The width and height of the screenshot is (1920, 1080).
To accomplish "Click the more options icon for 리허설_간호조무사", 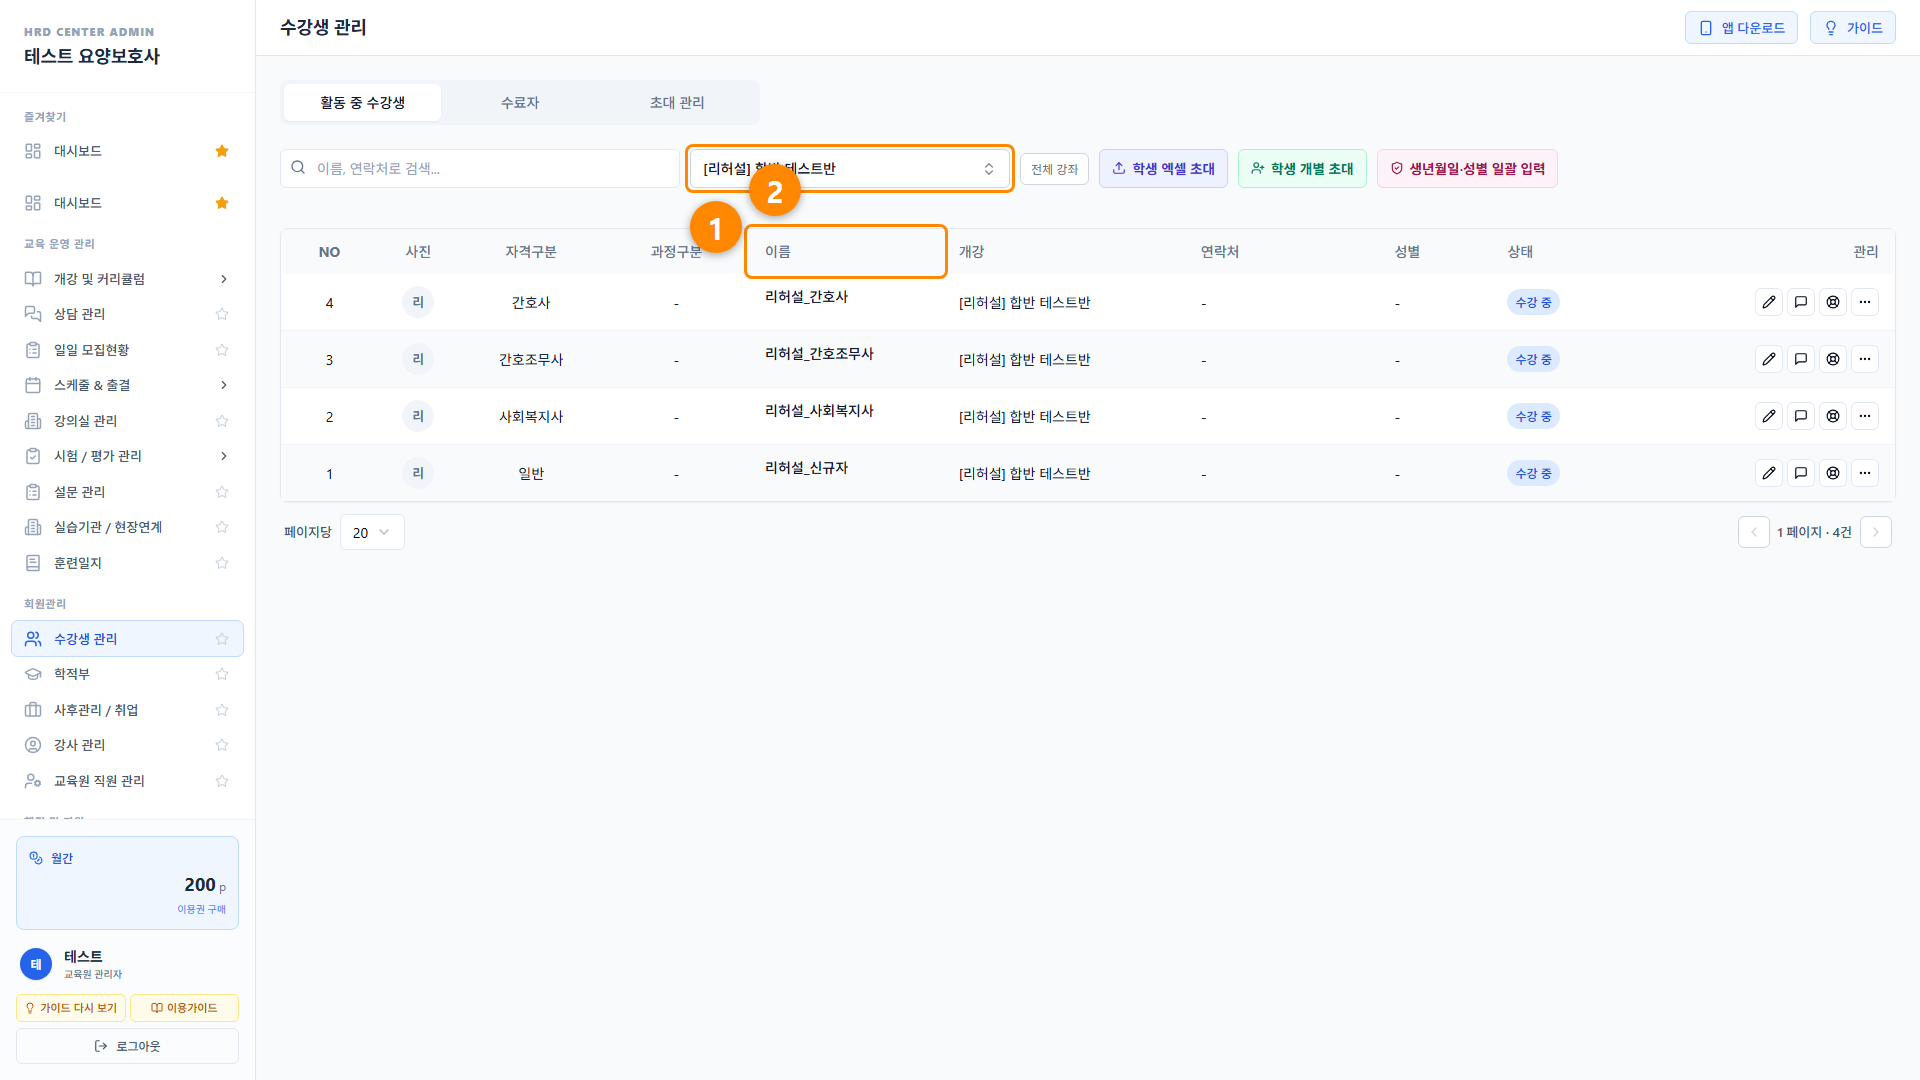I will [x=1865, y=359].
